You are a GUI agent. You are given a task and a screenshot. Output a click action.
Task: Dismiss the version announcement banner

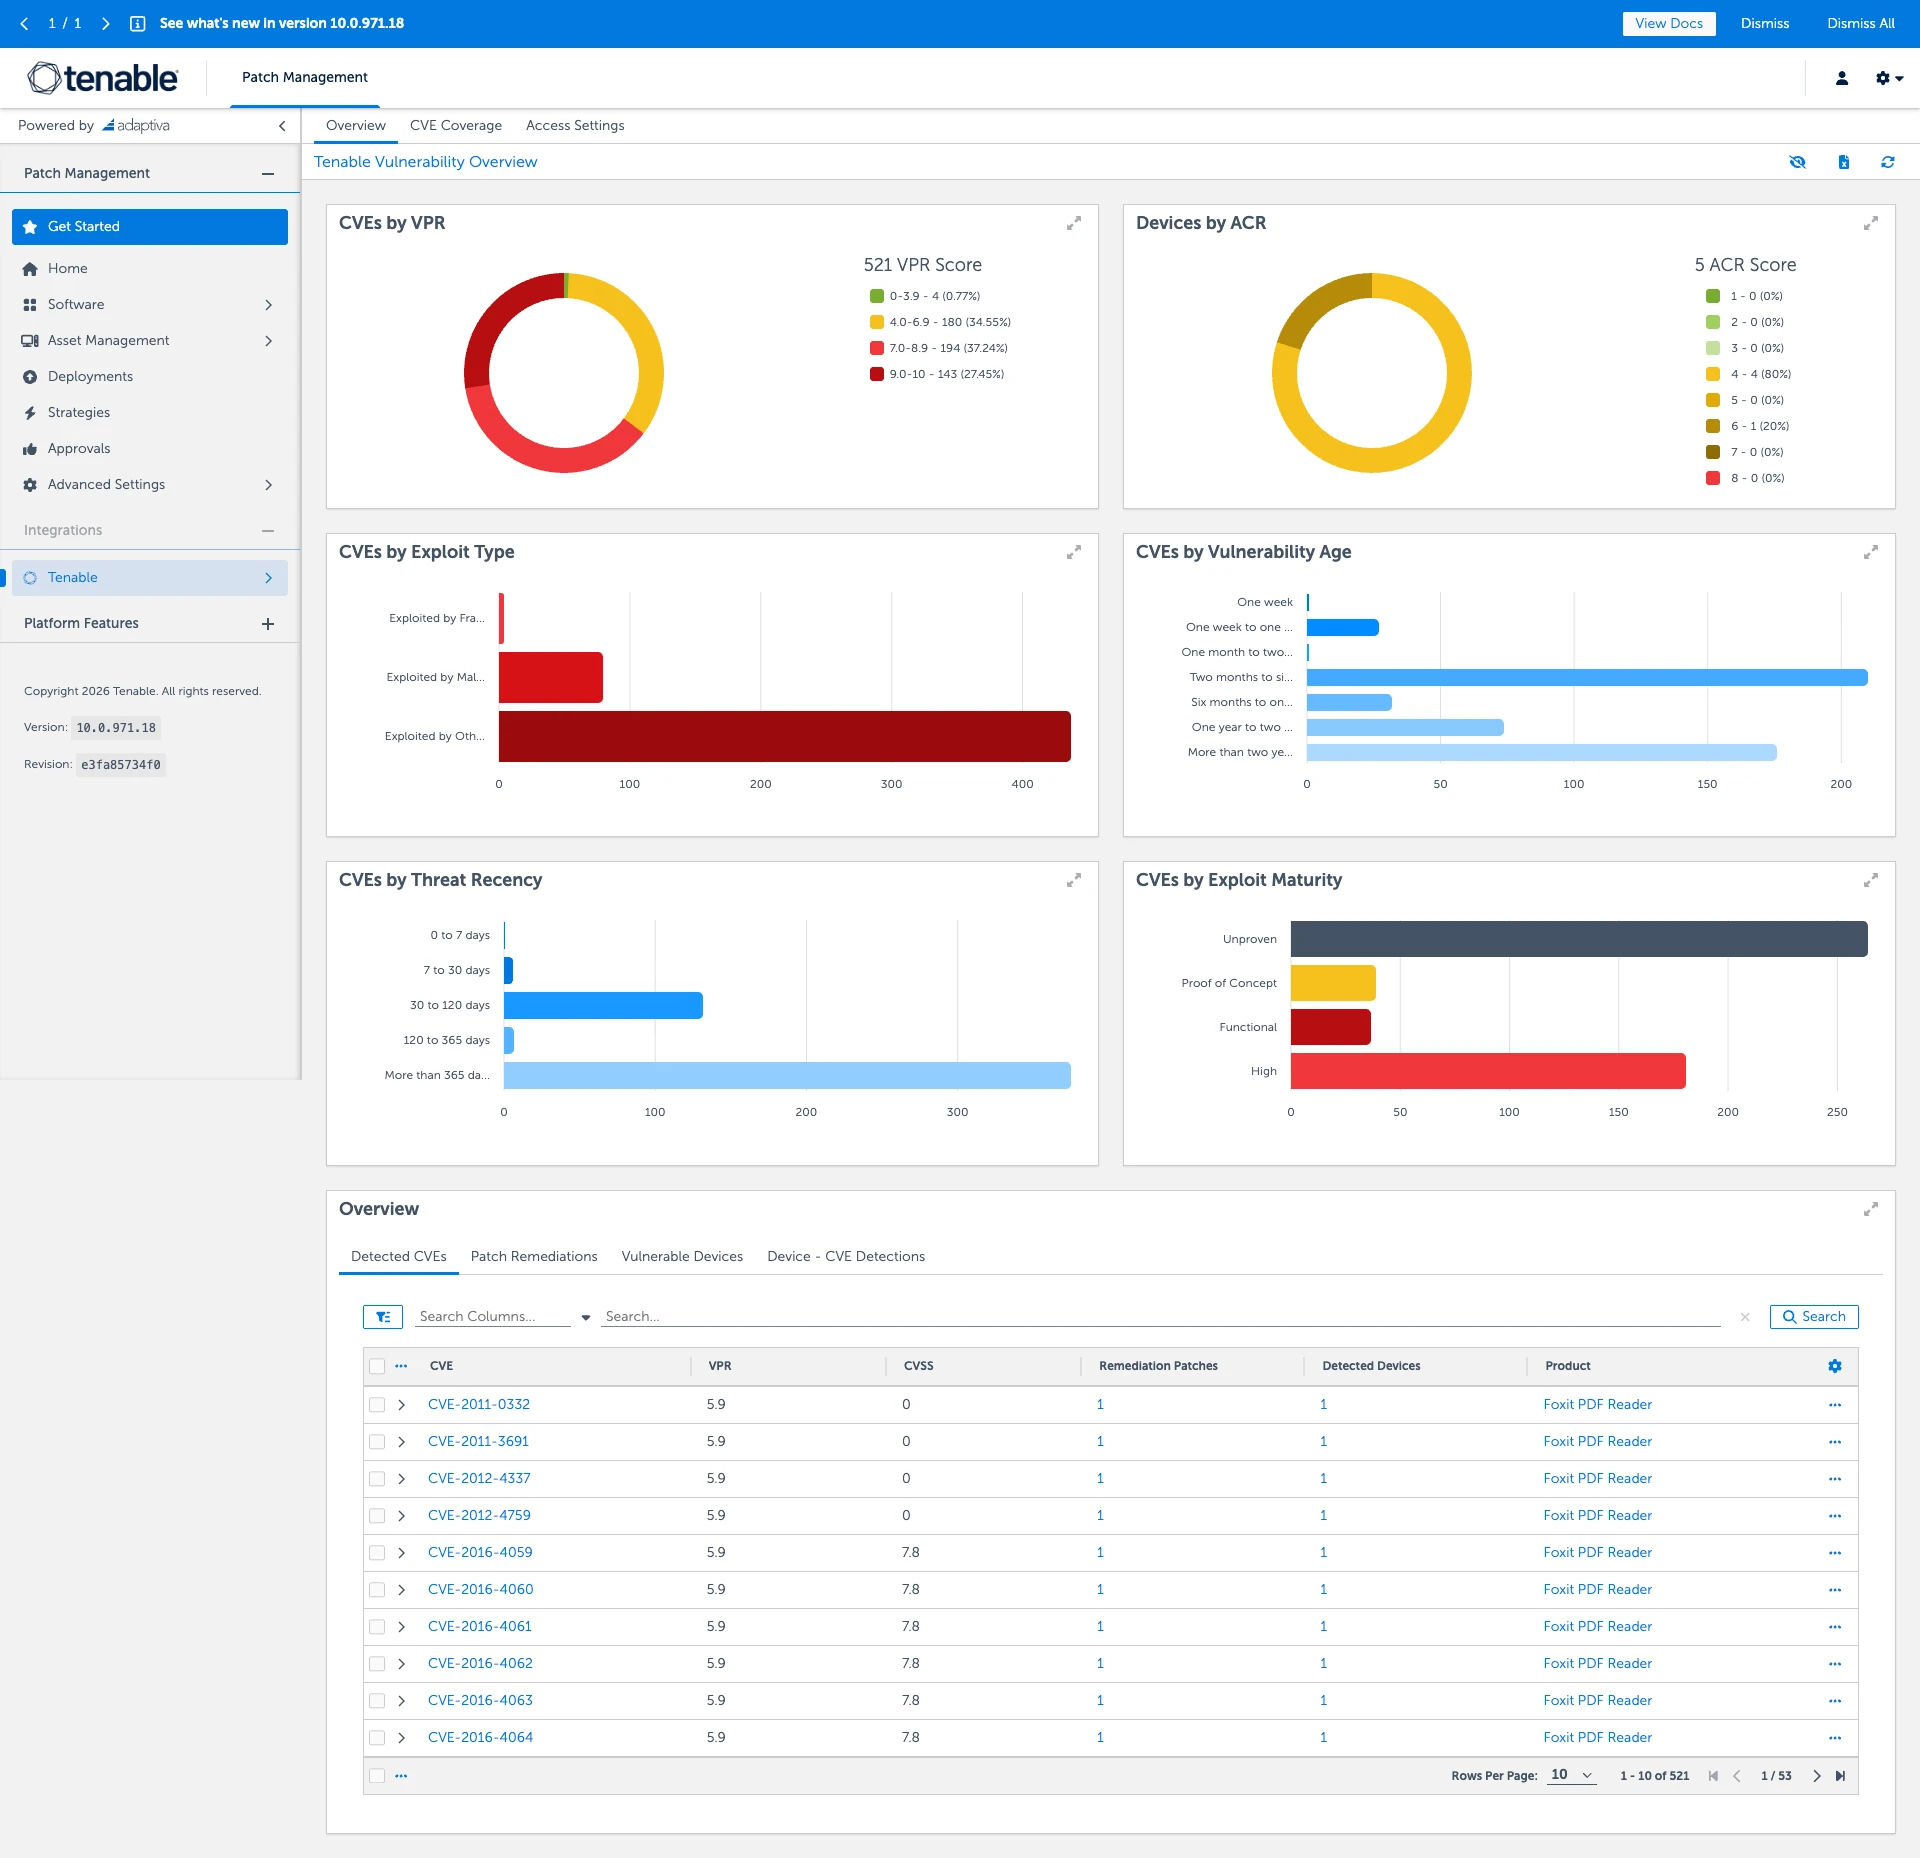(1765, 24)
